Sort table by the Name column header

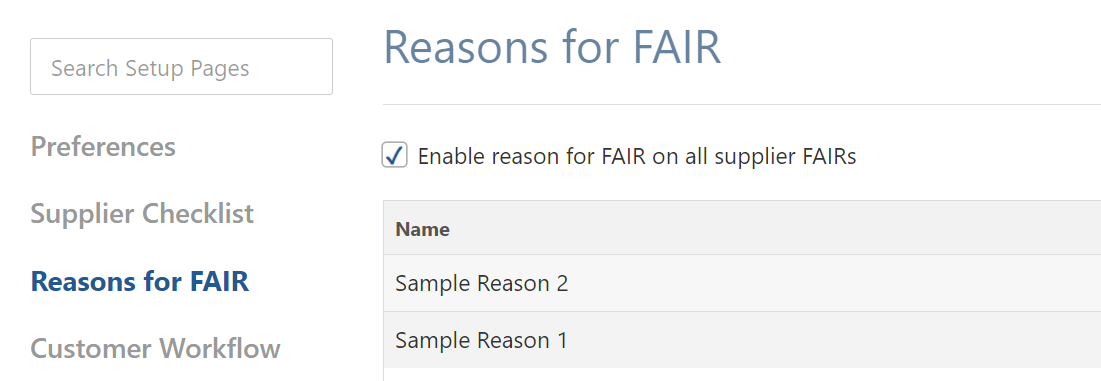(423, 229)
